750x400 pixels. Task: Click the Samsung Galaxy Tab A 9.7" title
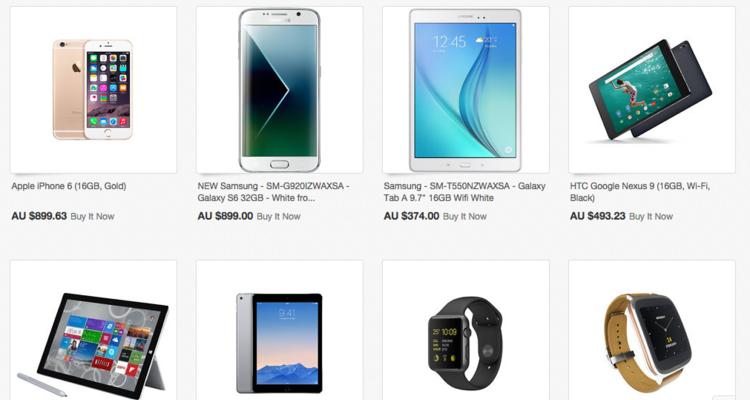pyautogui.click(x=464, y=192)
